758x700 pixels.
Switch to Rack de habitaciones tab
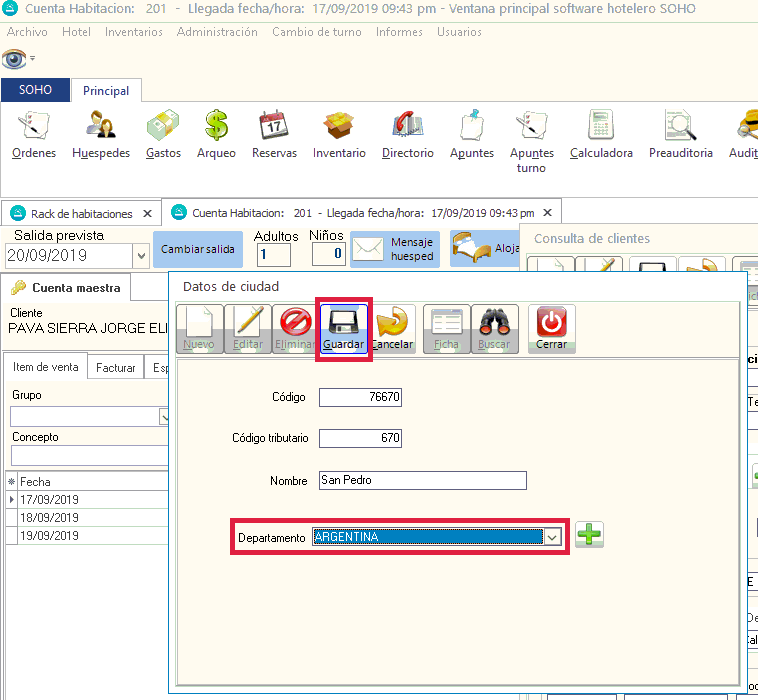[82, 214]
